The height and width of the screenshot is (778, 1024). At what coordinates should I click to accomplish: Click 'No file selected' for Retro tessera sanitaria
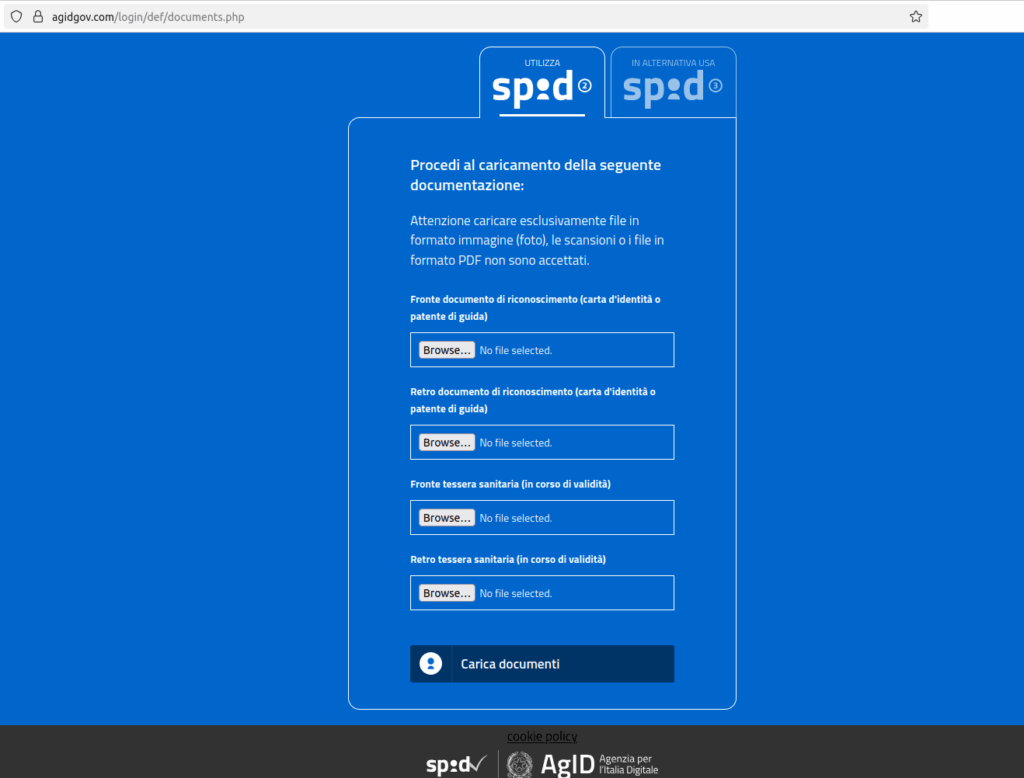pyautogui.click(x=516, y=594)
